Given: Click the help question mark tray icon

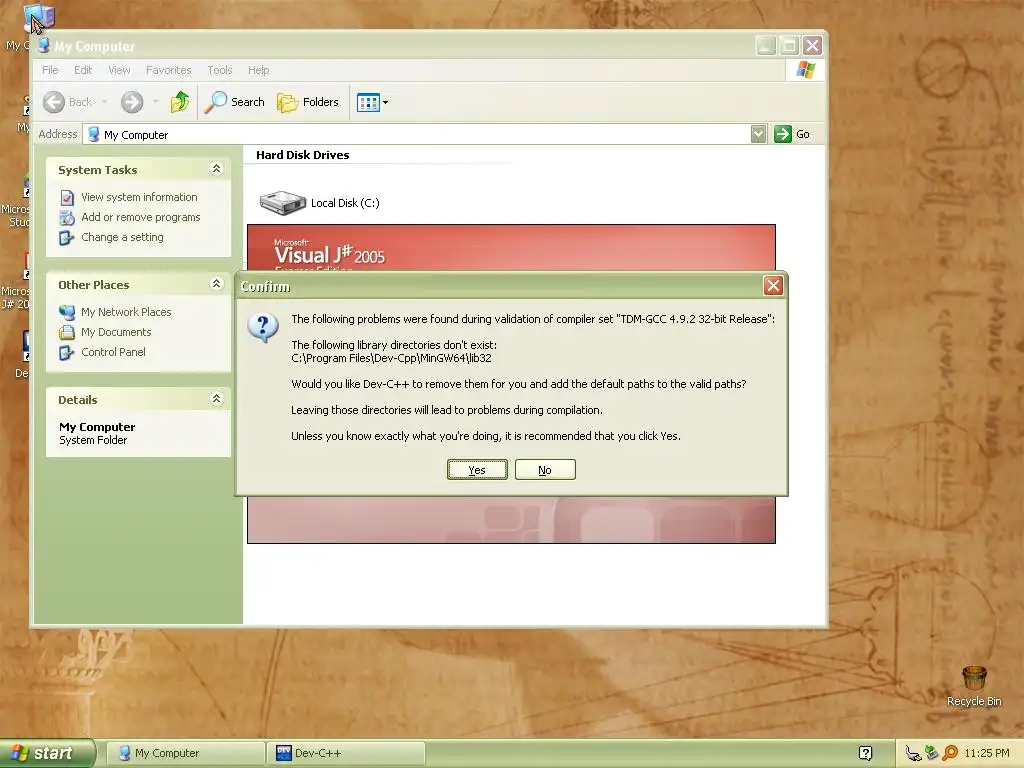Looking at the screenshot, I should [865, 753].
